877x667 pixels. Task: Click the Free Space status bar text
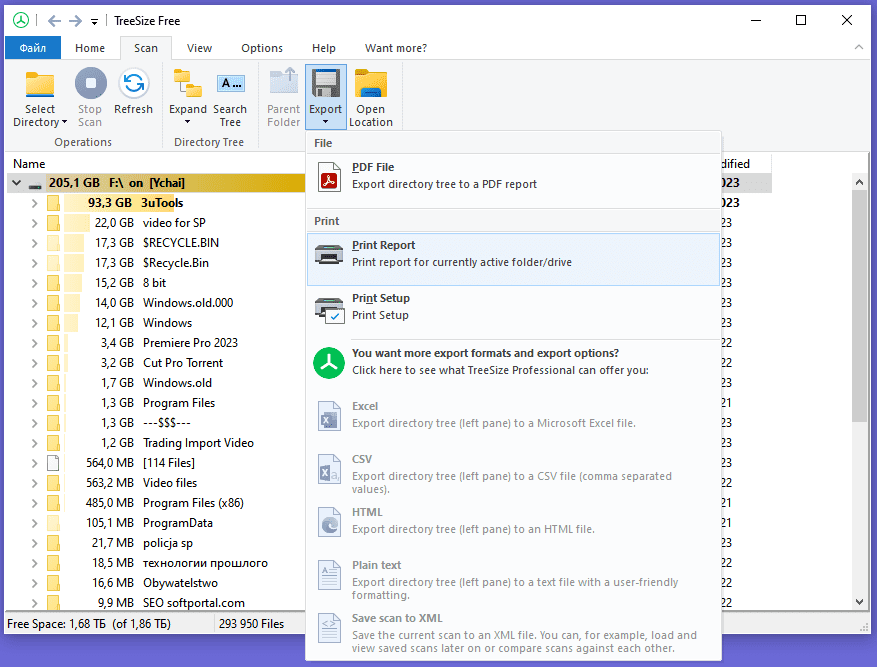point(89,624)
